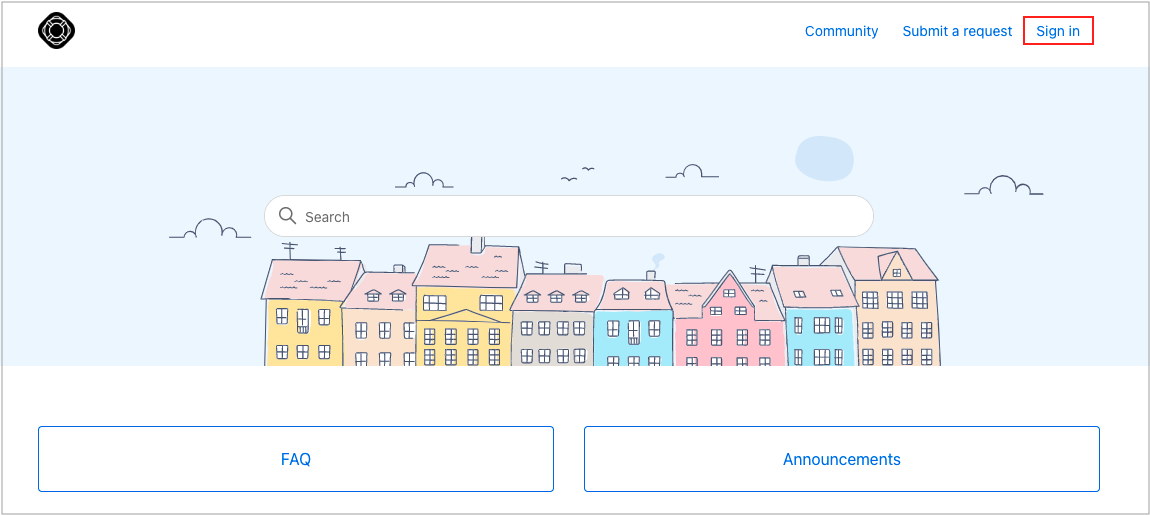Focus the Search input field
Image resolution: width=1150 pixels, height=516 pixels.
[x=568, y=216]
